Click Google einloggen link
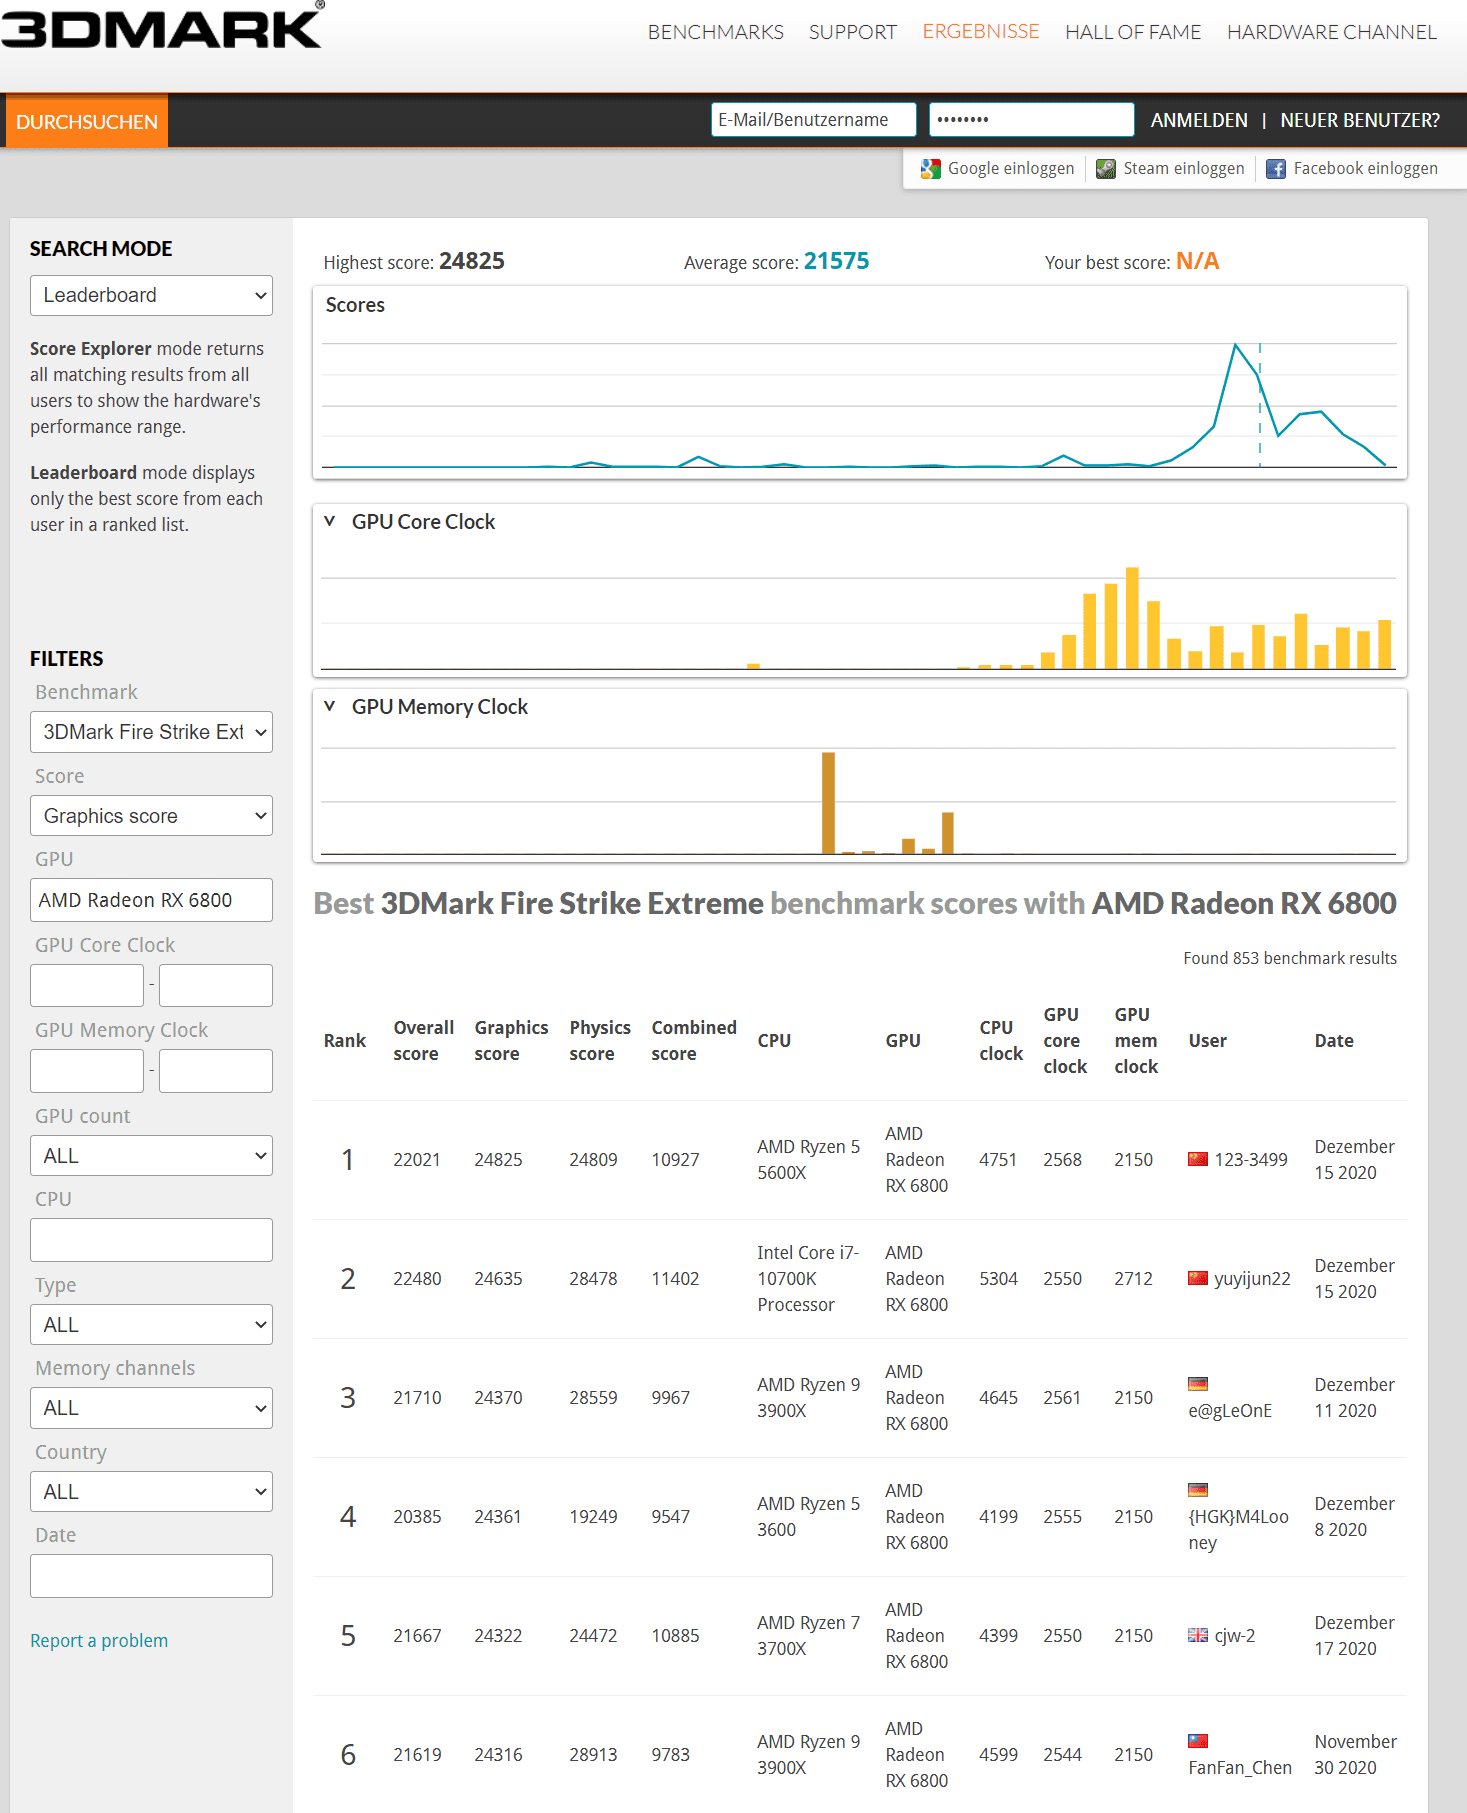The width and height of the screenshot is (1467, 1813). tap(1011, 168)
